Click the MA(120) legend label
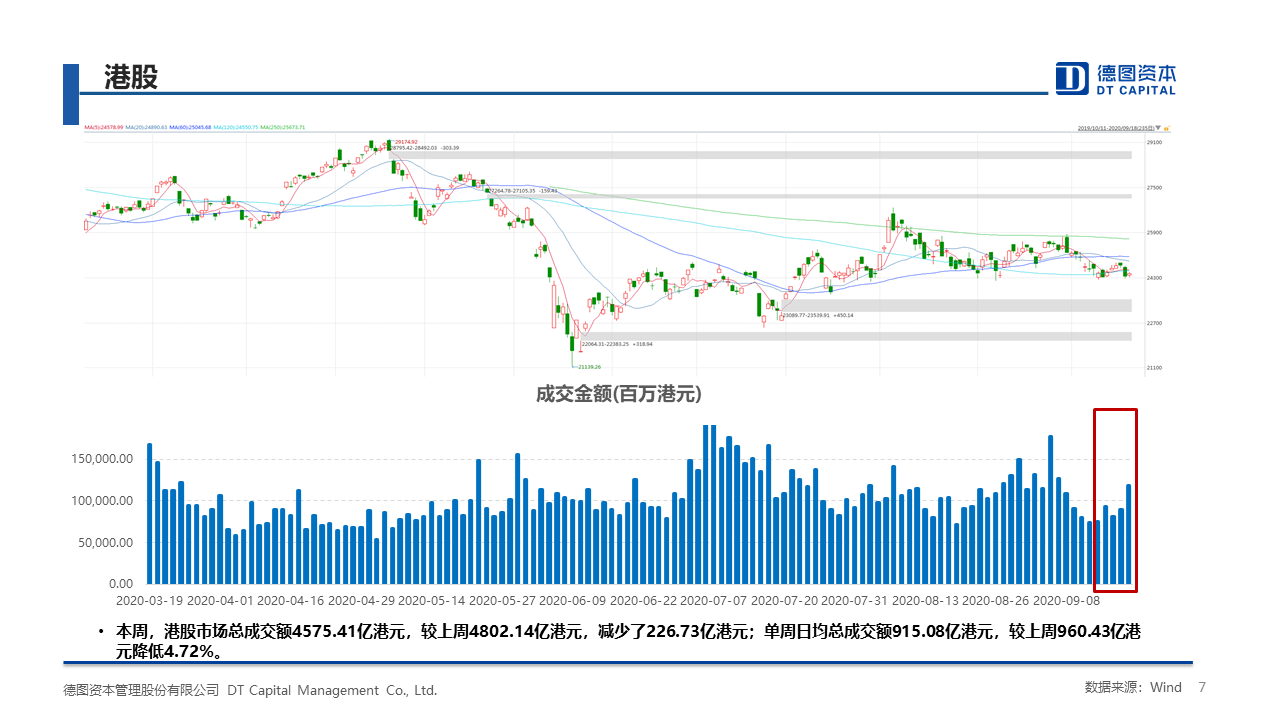Viewport: 1280px width, 720px height. coord(238,128)
